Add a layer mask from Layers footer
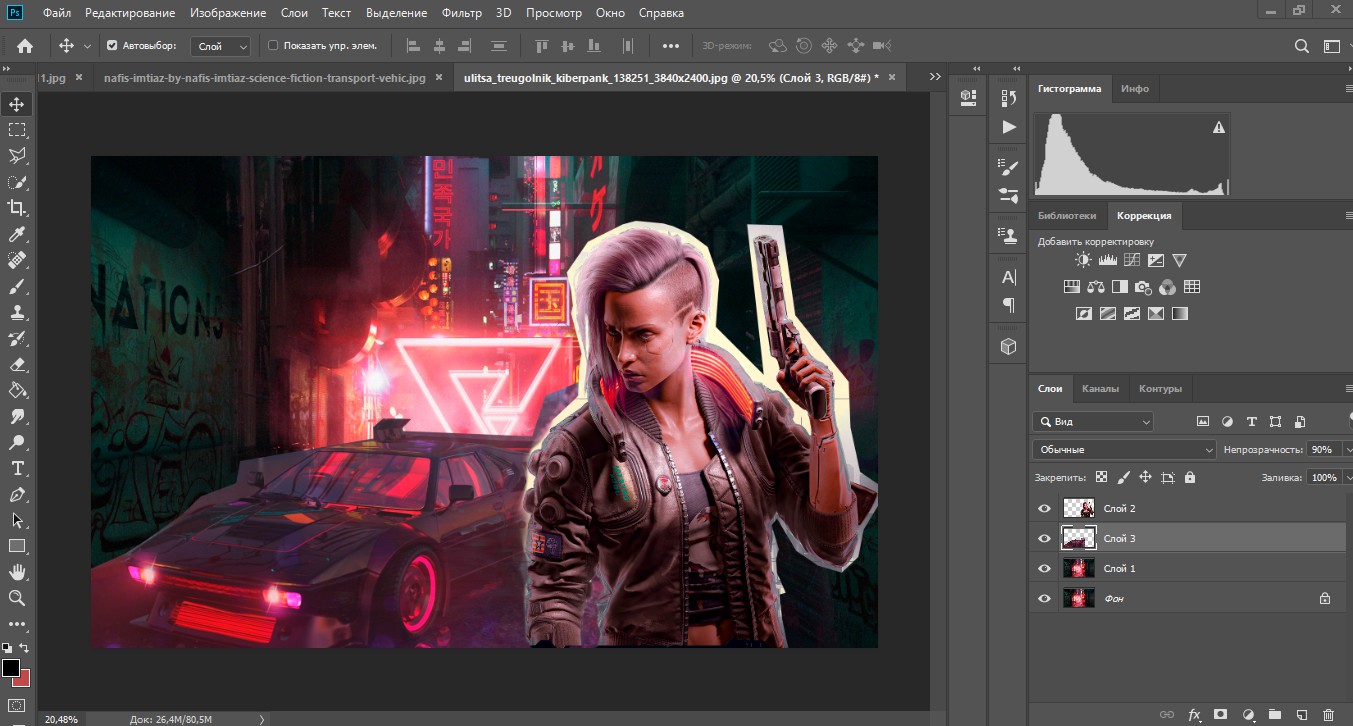This screenshot has width=1353, height=726. click(1220, 715)
